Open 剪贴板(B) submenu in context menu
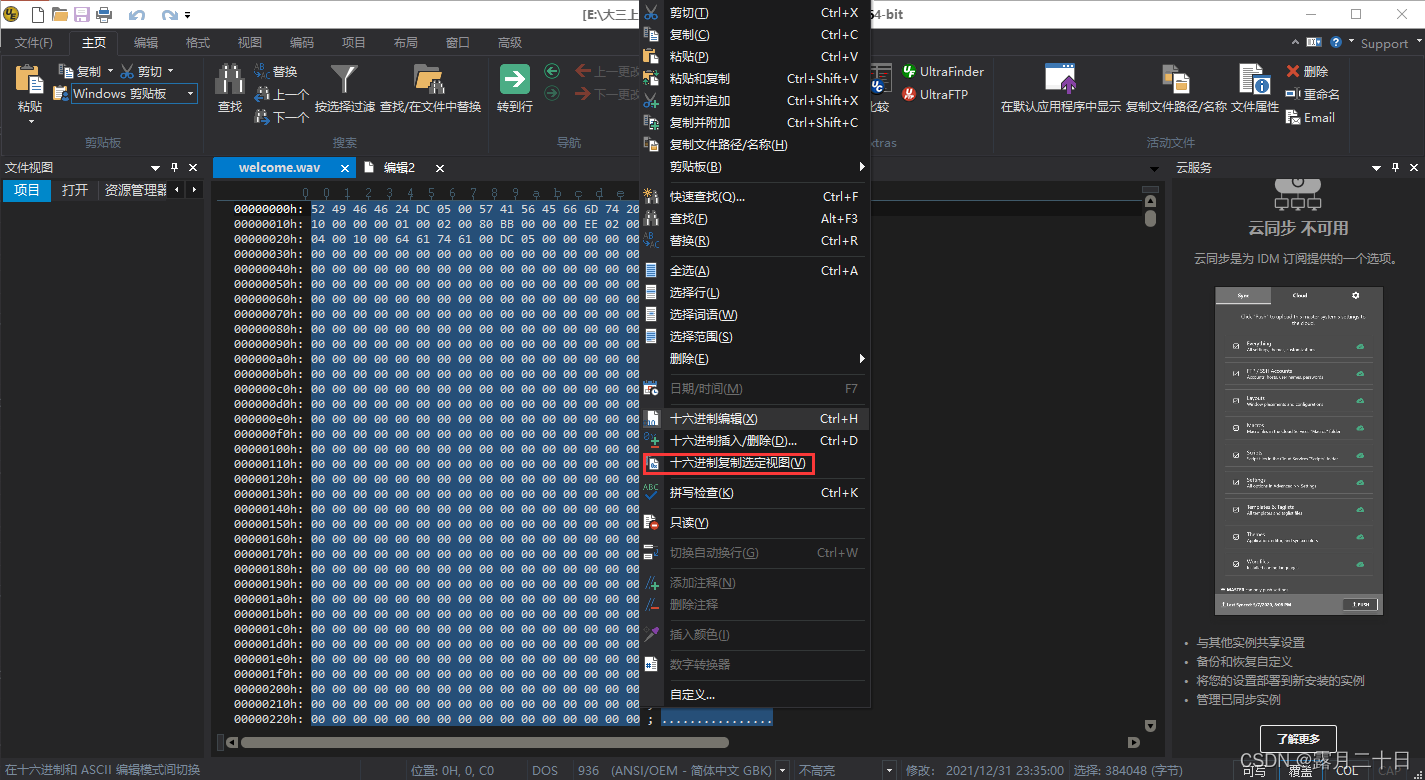The height and width of the screenshot is (780, 1425). 755,167
